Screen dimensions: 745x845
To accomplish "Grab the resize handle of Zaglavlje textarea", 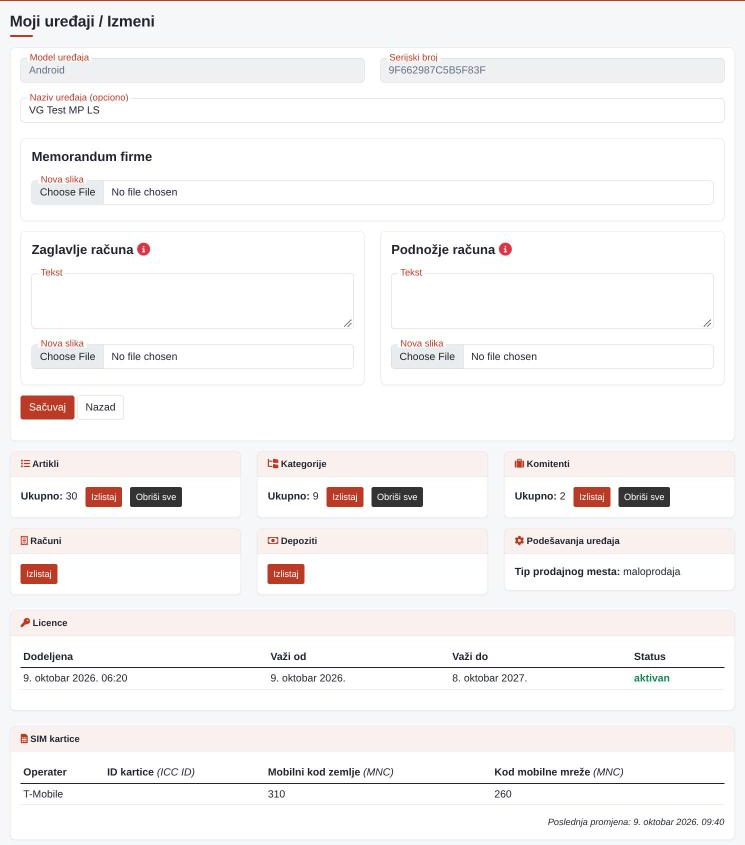I will coord(348,323).
